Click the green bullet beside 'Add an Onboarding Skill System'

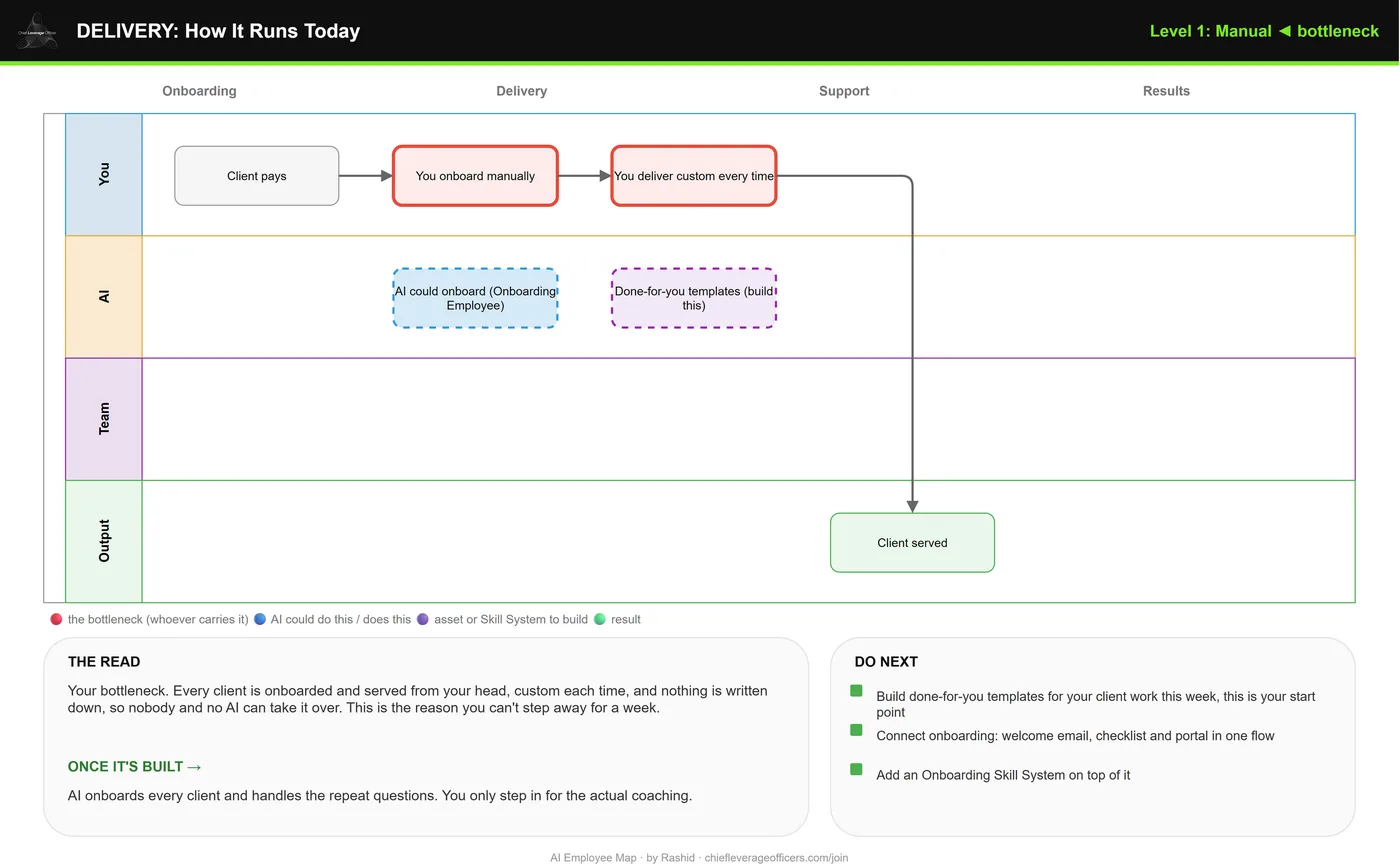pyautogui.click(x=856, y=769)
